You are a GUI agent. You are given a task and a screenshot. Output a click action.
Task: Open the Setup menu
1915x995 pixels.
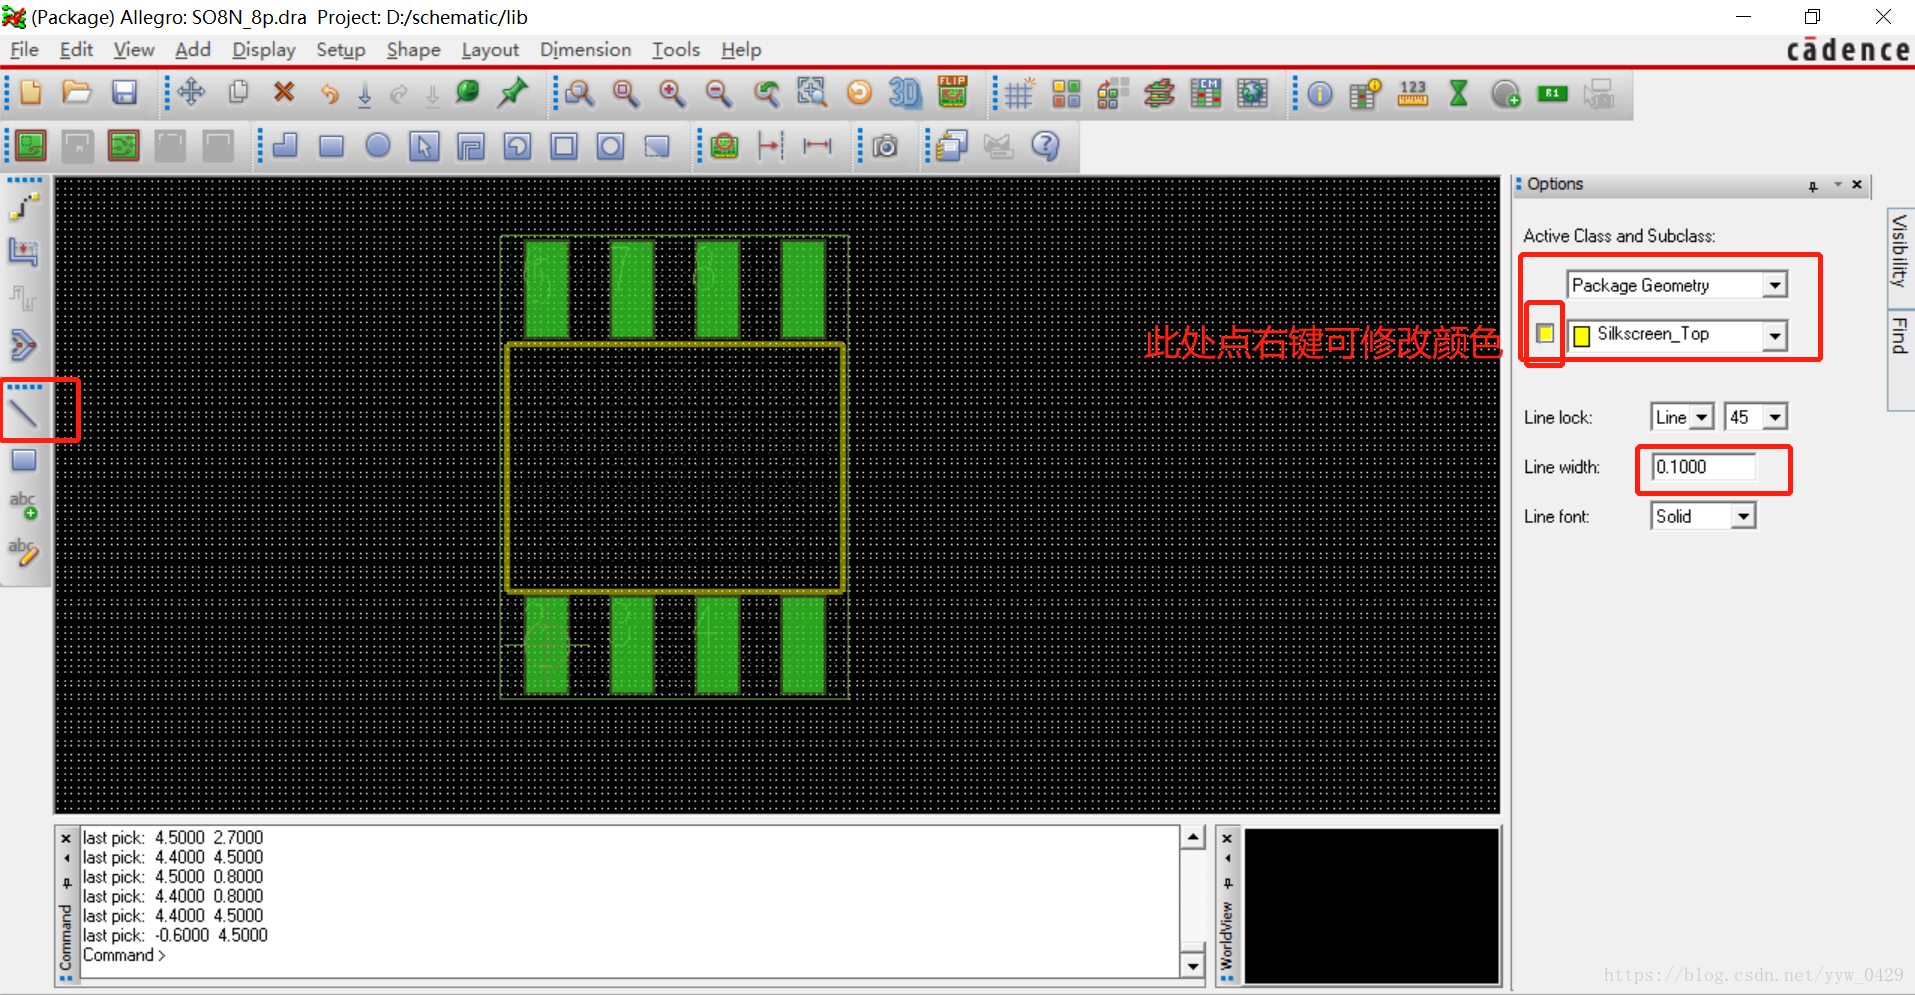point(340,49)
